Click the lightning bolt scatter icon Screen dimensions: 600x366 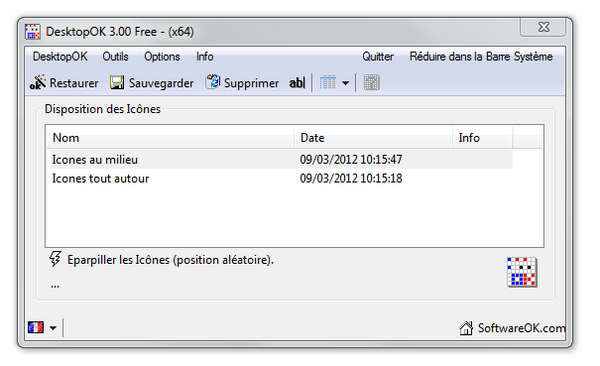coord(55,259)
